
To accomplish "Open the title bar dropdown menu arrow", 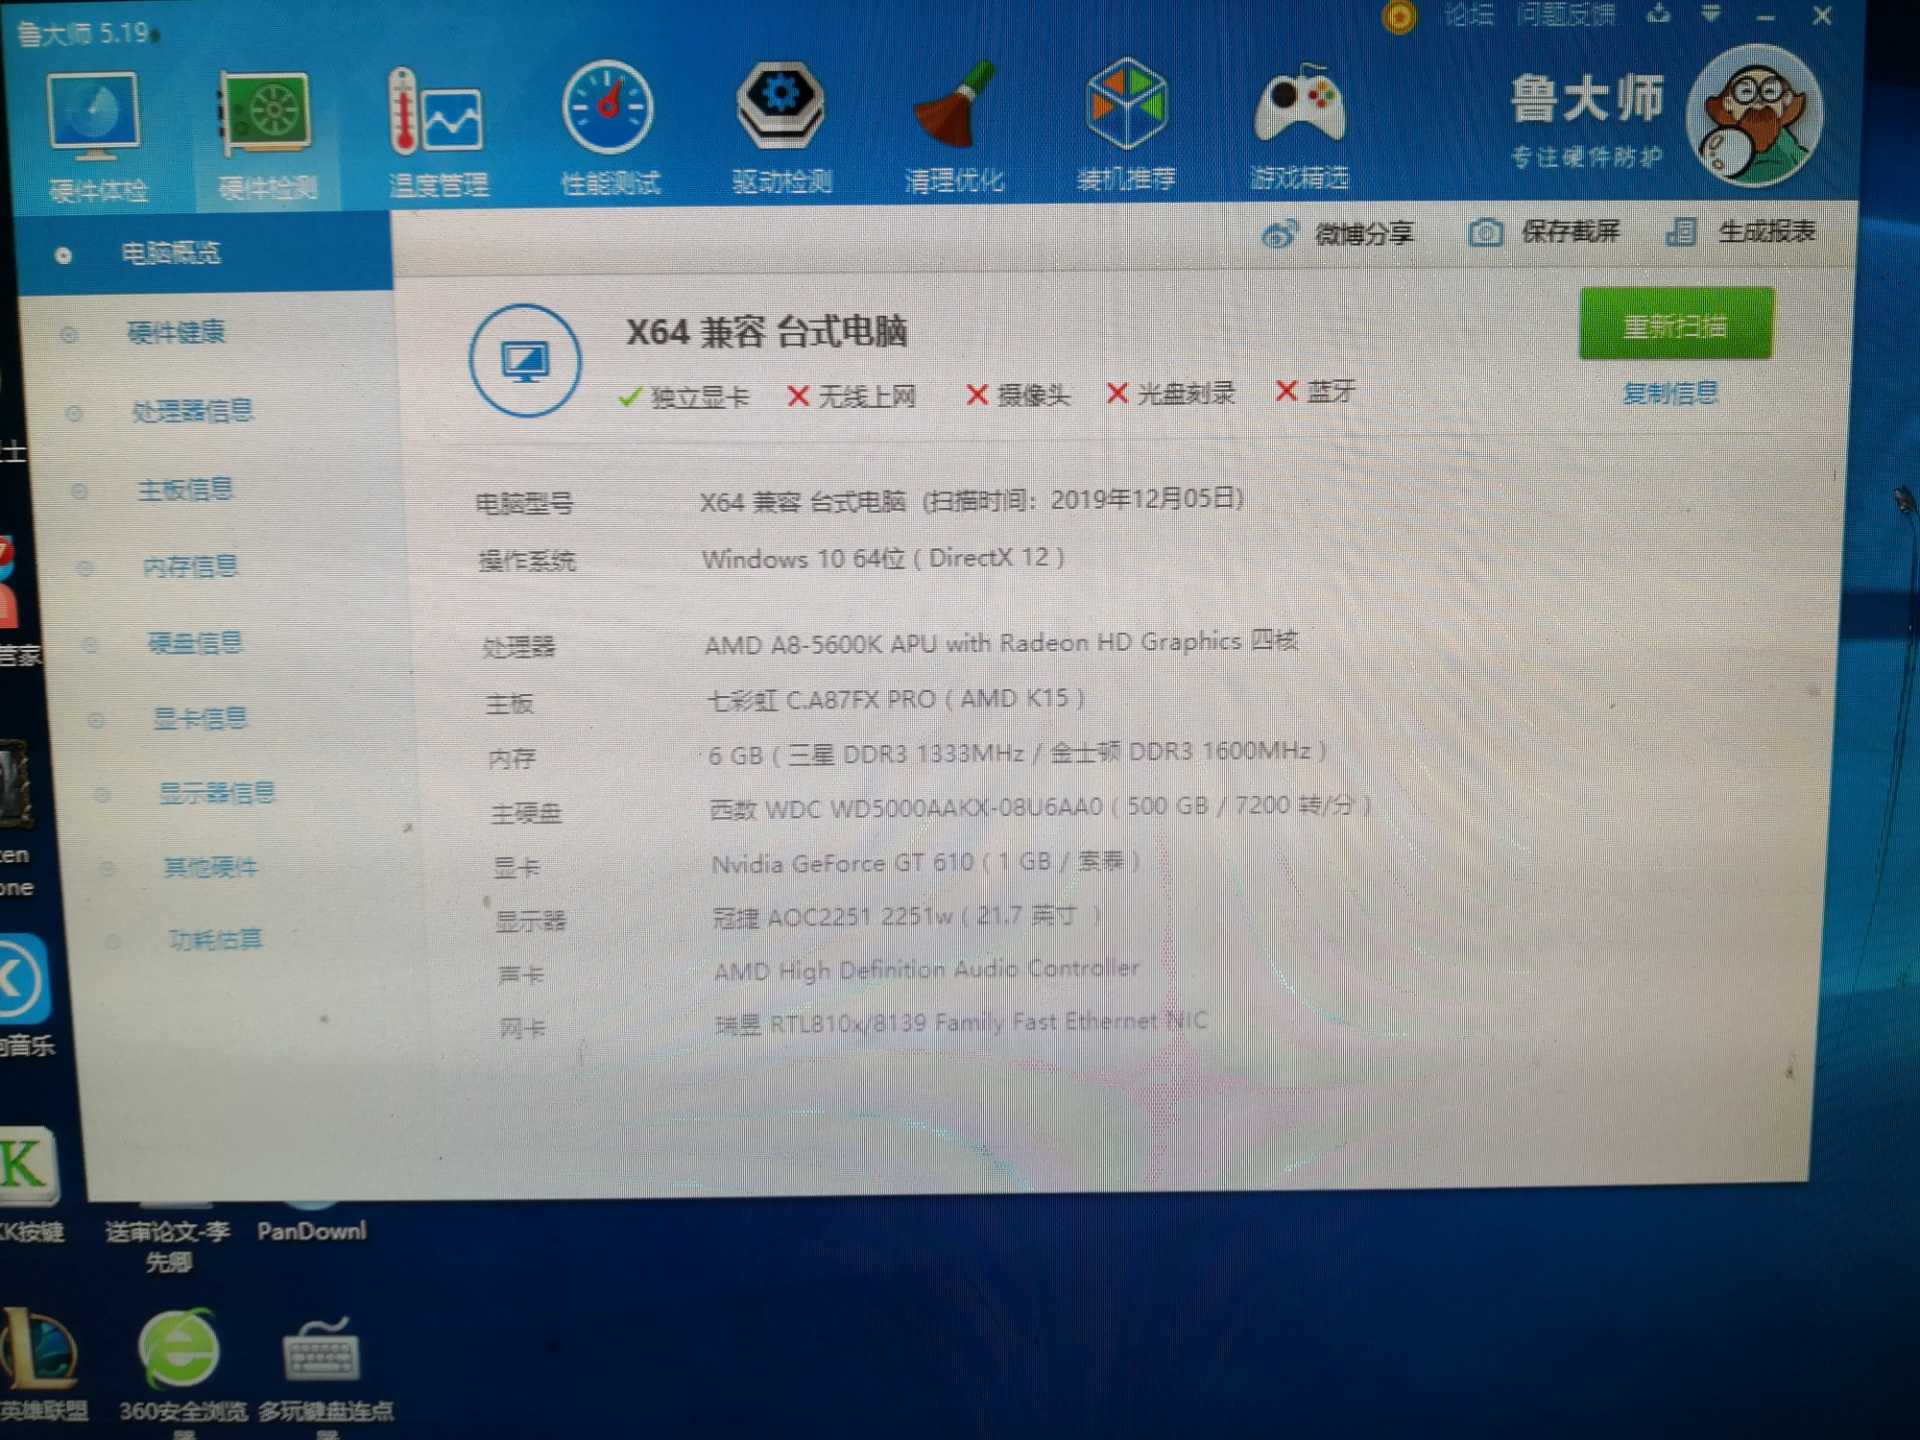I will [x=1711, y=14].
